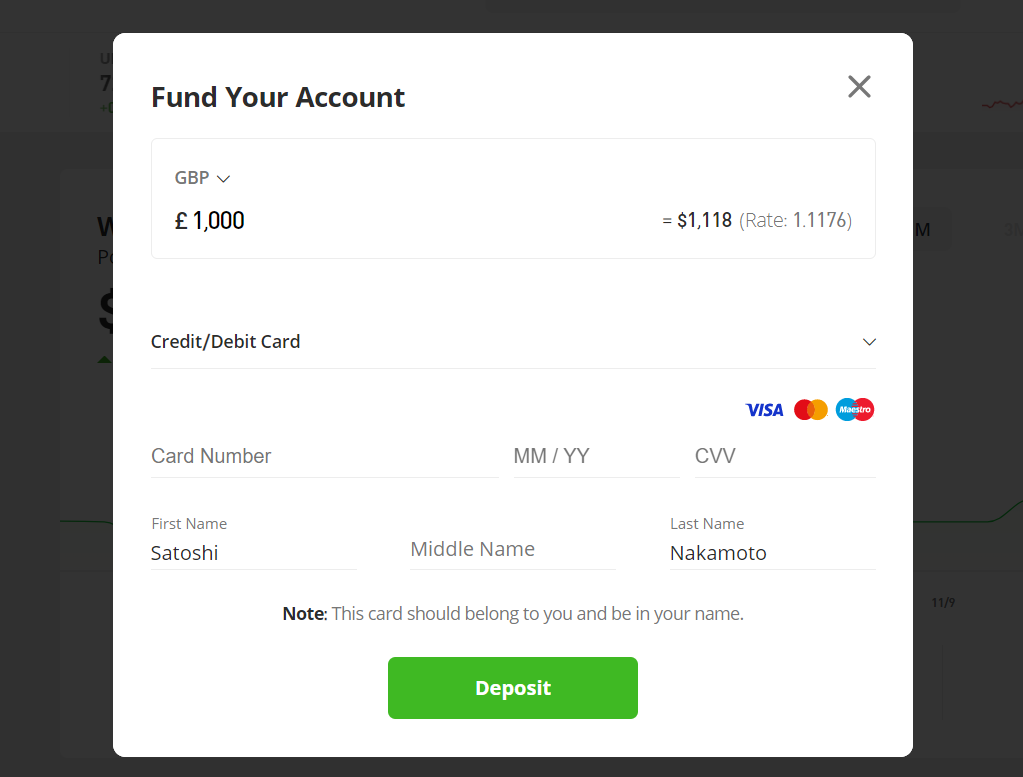Click the Visa card logo
This screenshot has width=1023, height=777.
click(764, 410)
